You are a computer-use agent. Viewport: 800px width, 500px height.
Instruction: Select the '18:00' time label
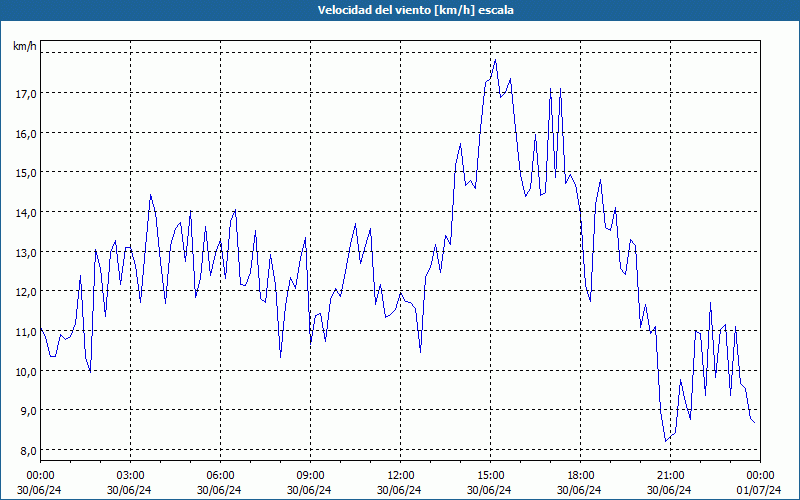tap(581, 476)
